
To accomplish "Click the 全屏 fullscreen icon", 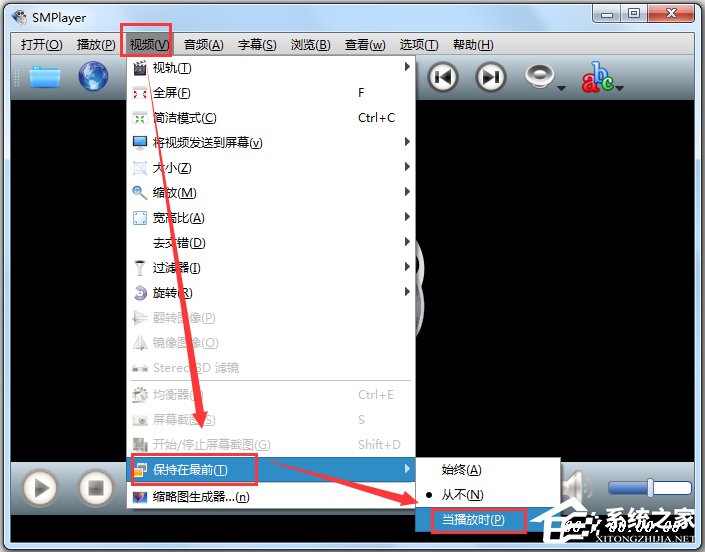I will (140, 93).
